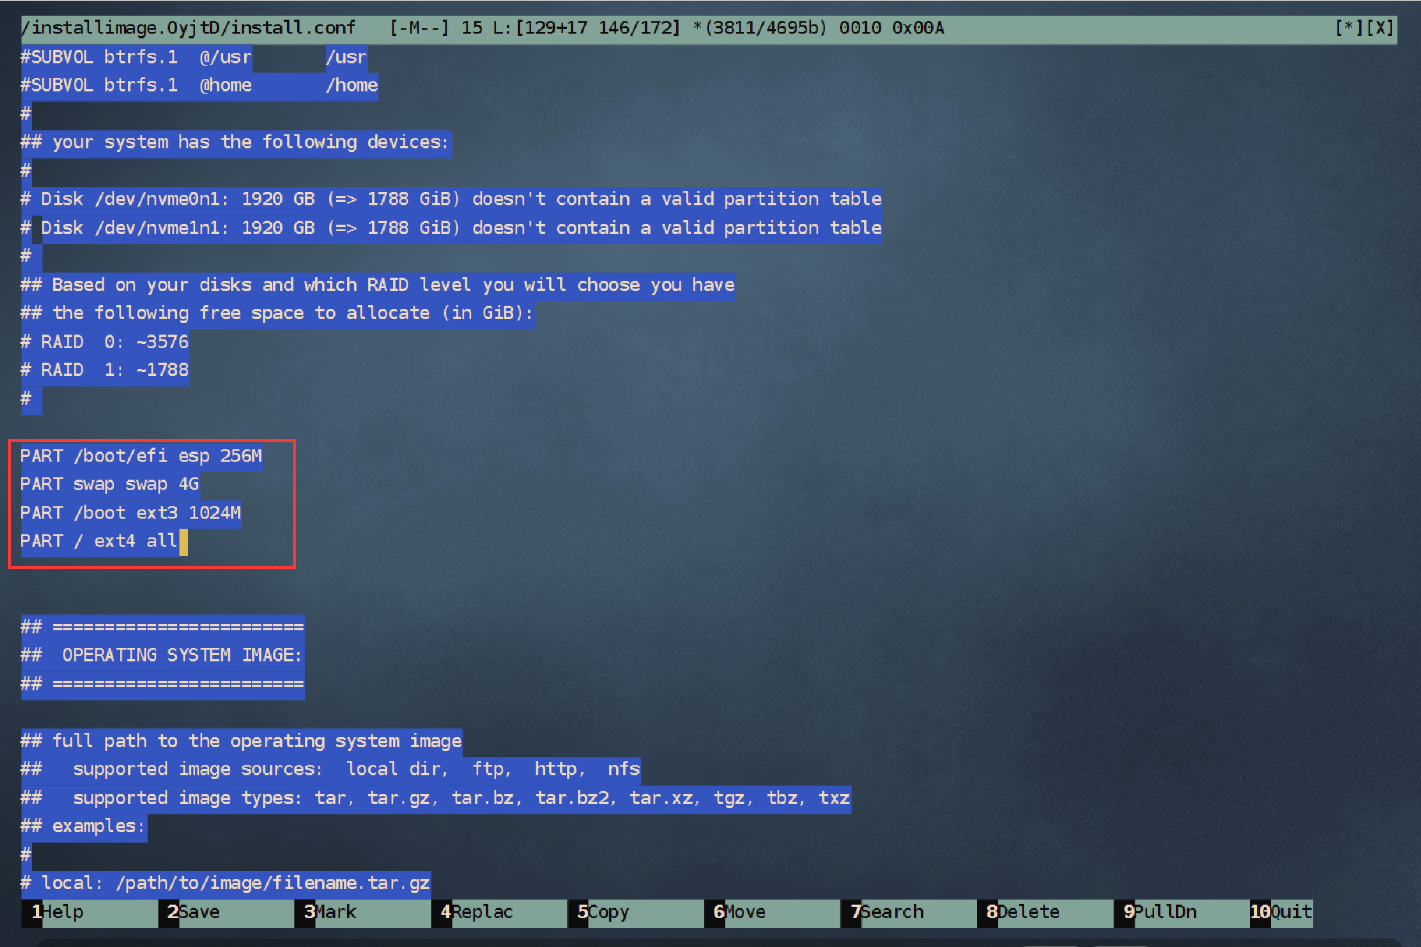Place cursor on the PART /boot/efi esp 256M line
This screenshot has height=947, width=1421.
(141, 456)
